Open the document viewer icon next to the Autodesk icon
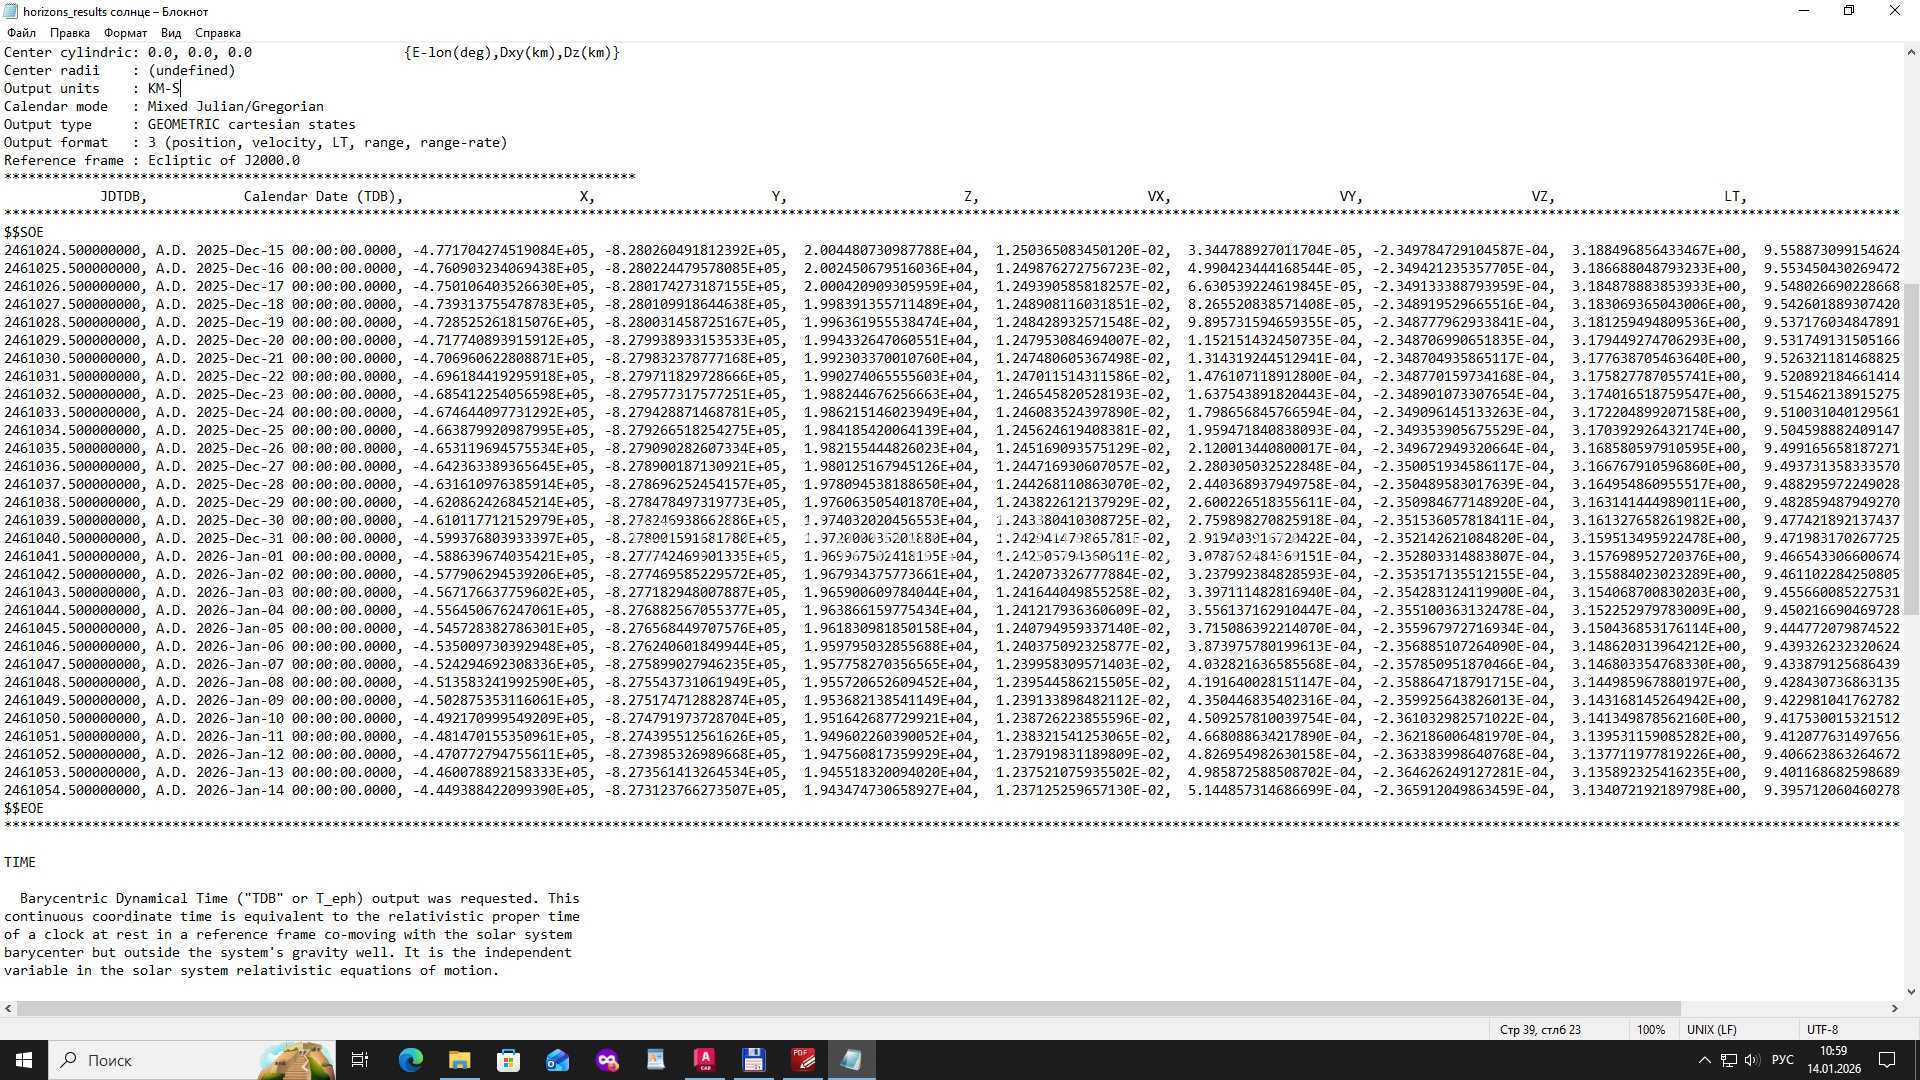The height and width of the screenshot is (1080, 1920). click(656, 1060)
